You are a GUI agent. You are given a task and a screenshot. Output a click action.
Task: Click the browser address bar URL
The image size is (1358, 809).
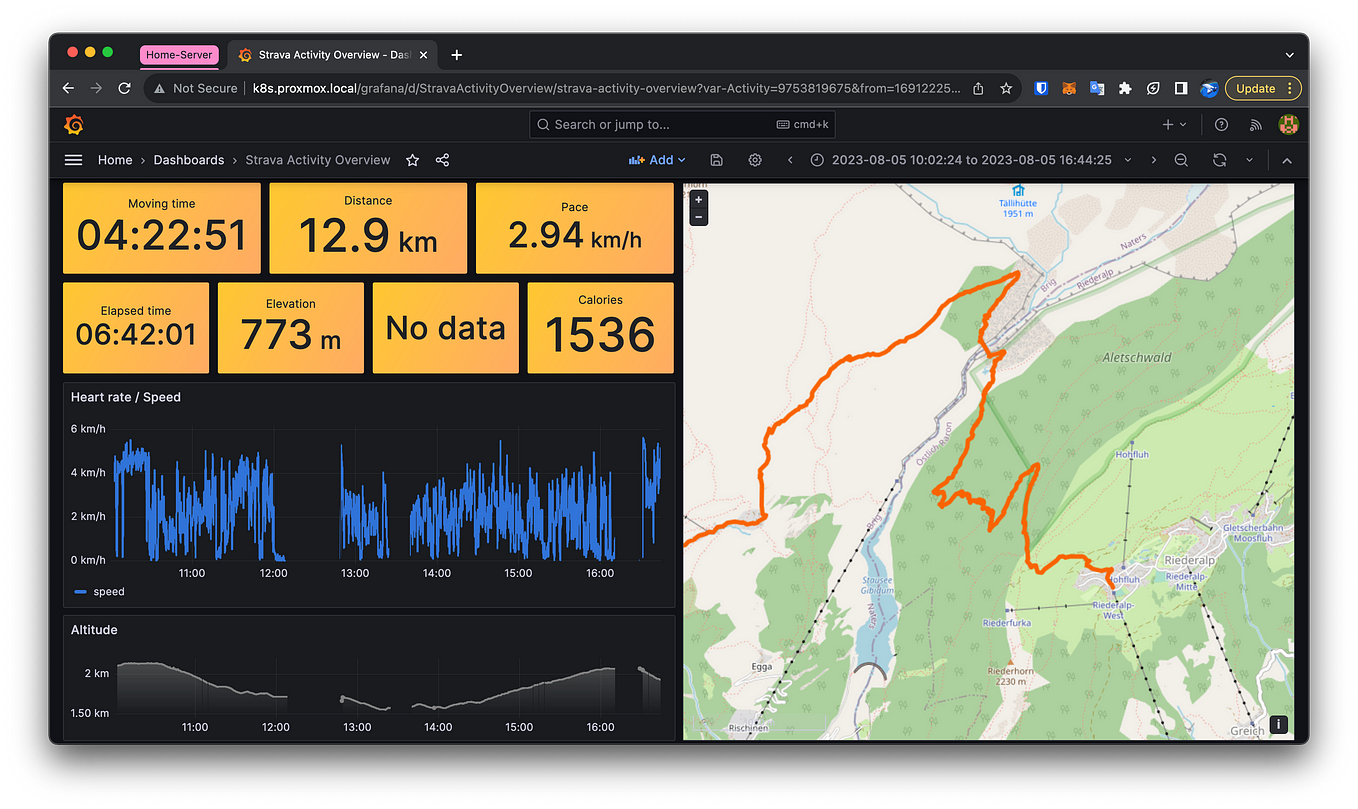(x=608, y=88)
